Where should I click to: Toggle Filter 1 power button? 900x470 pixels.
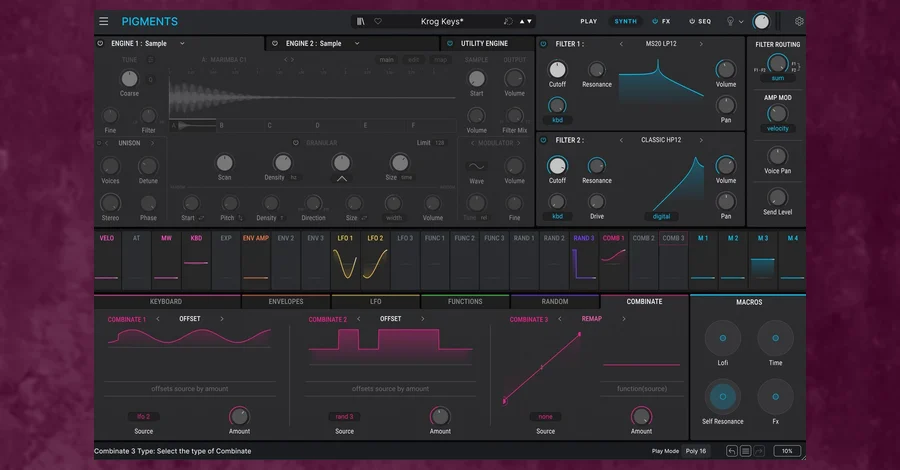coord(544,44)
